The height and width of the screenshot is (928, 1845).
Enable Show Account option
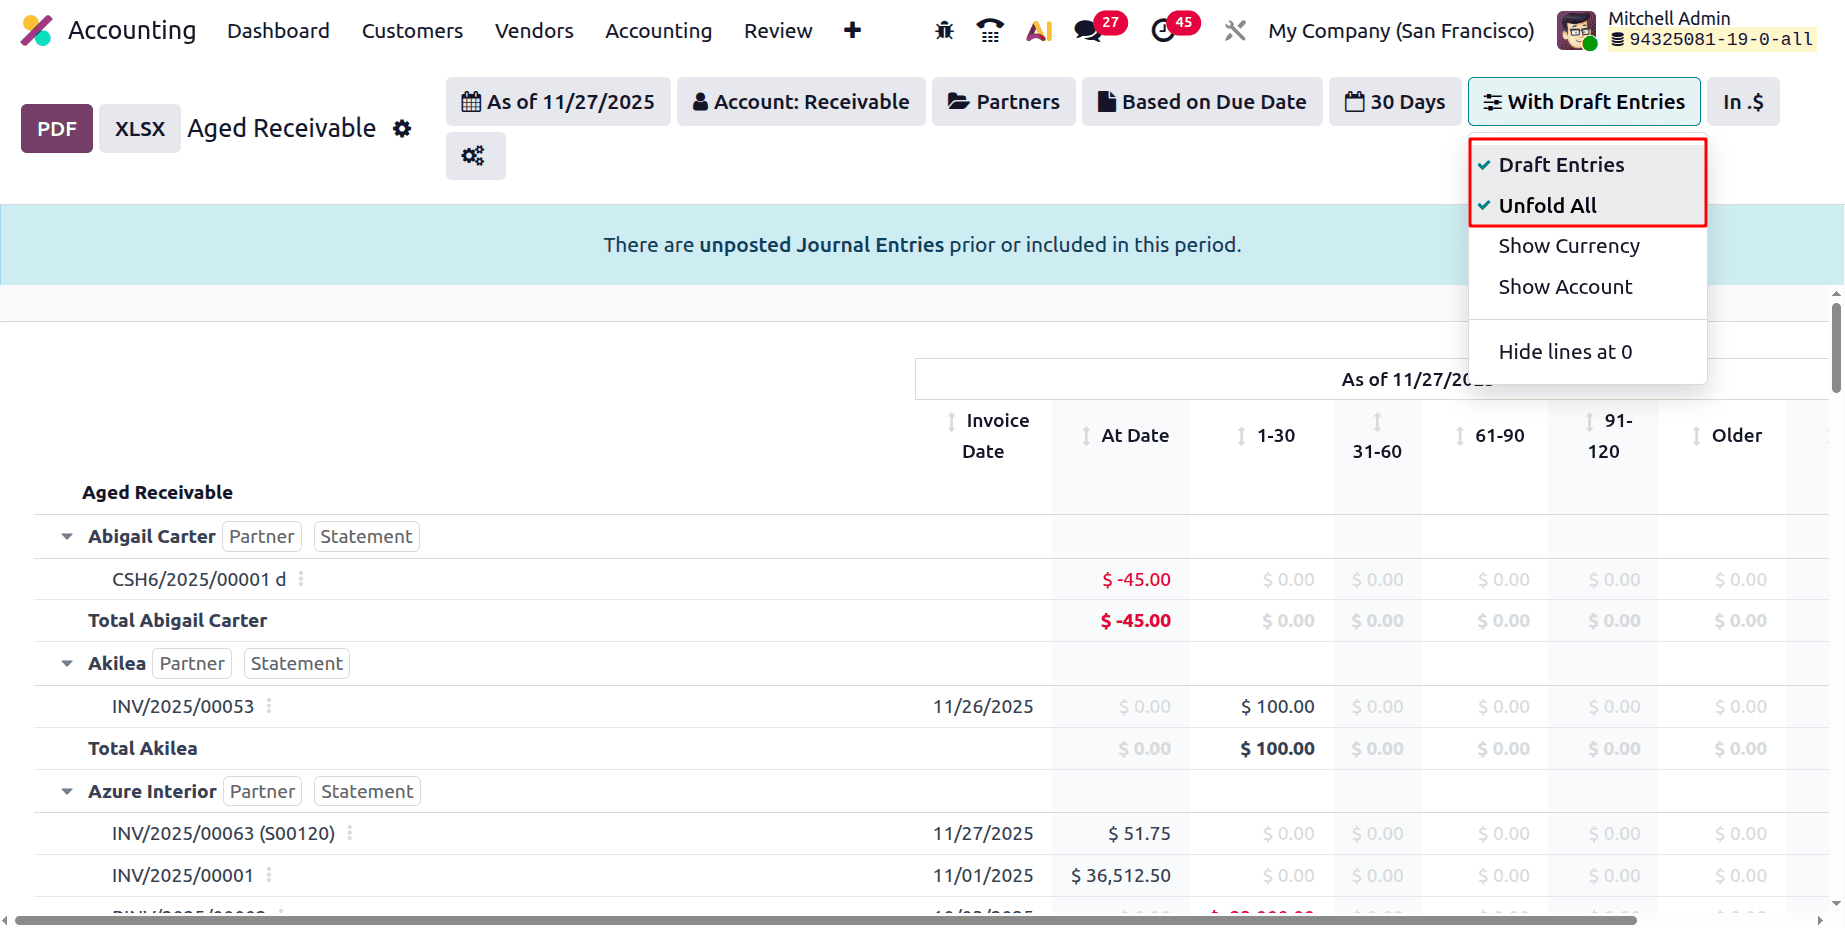coord(1587,287)
